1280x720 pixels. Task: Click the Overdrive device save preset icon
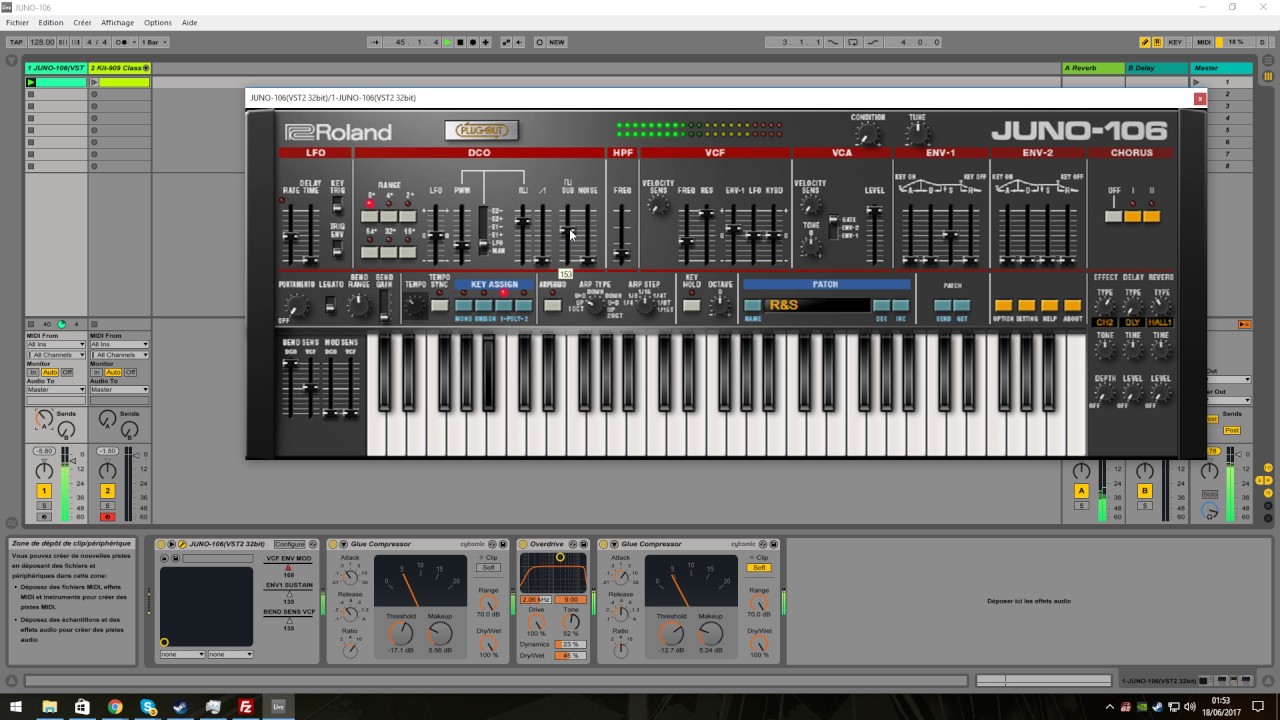584,544
